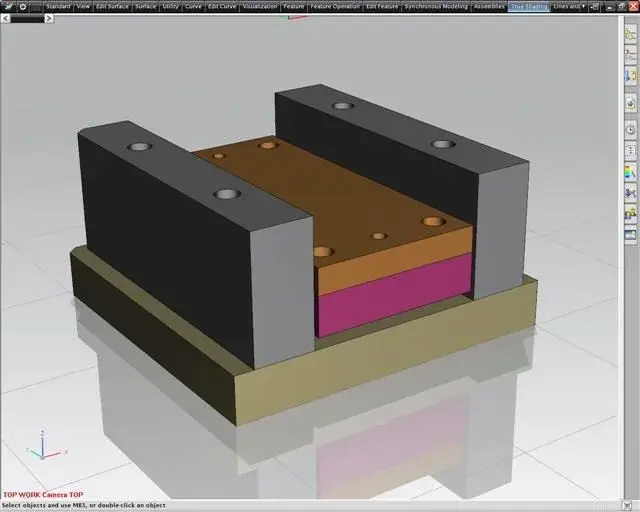The width and height of the screenshot is (640, 512).
Task: Switch to the Surface tab
Action: click(145, 7)
